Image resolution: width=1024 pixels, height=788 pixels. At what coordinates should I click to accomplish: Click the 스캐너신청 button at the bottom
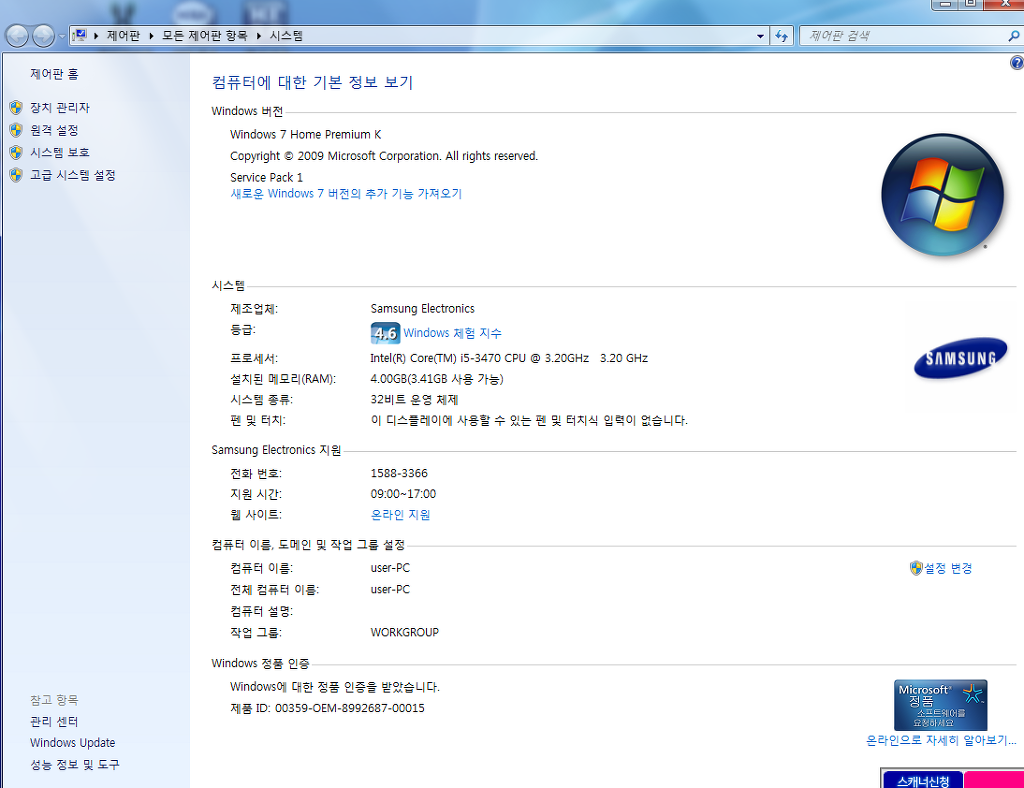(923, 781)
